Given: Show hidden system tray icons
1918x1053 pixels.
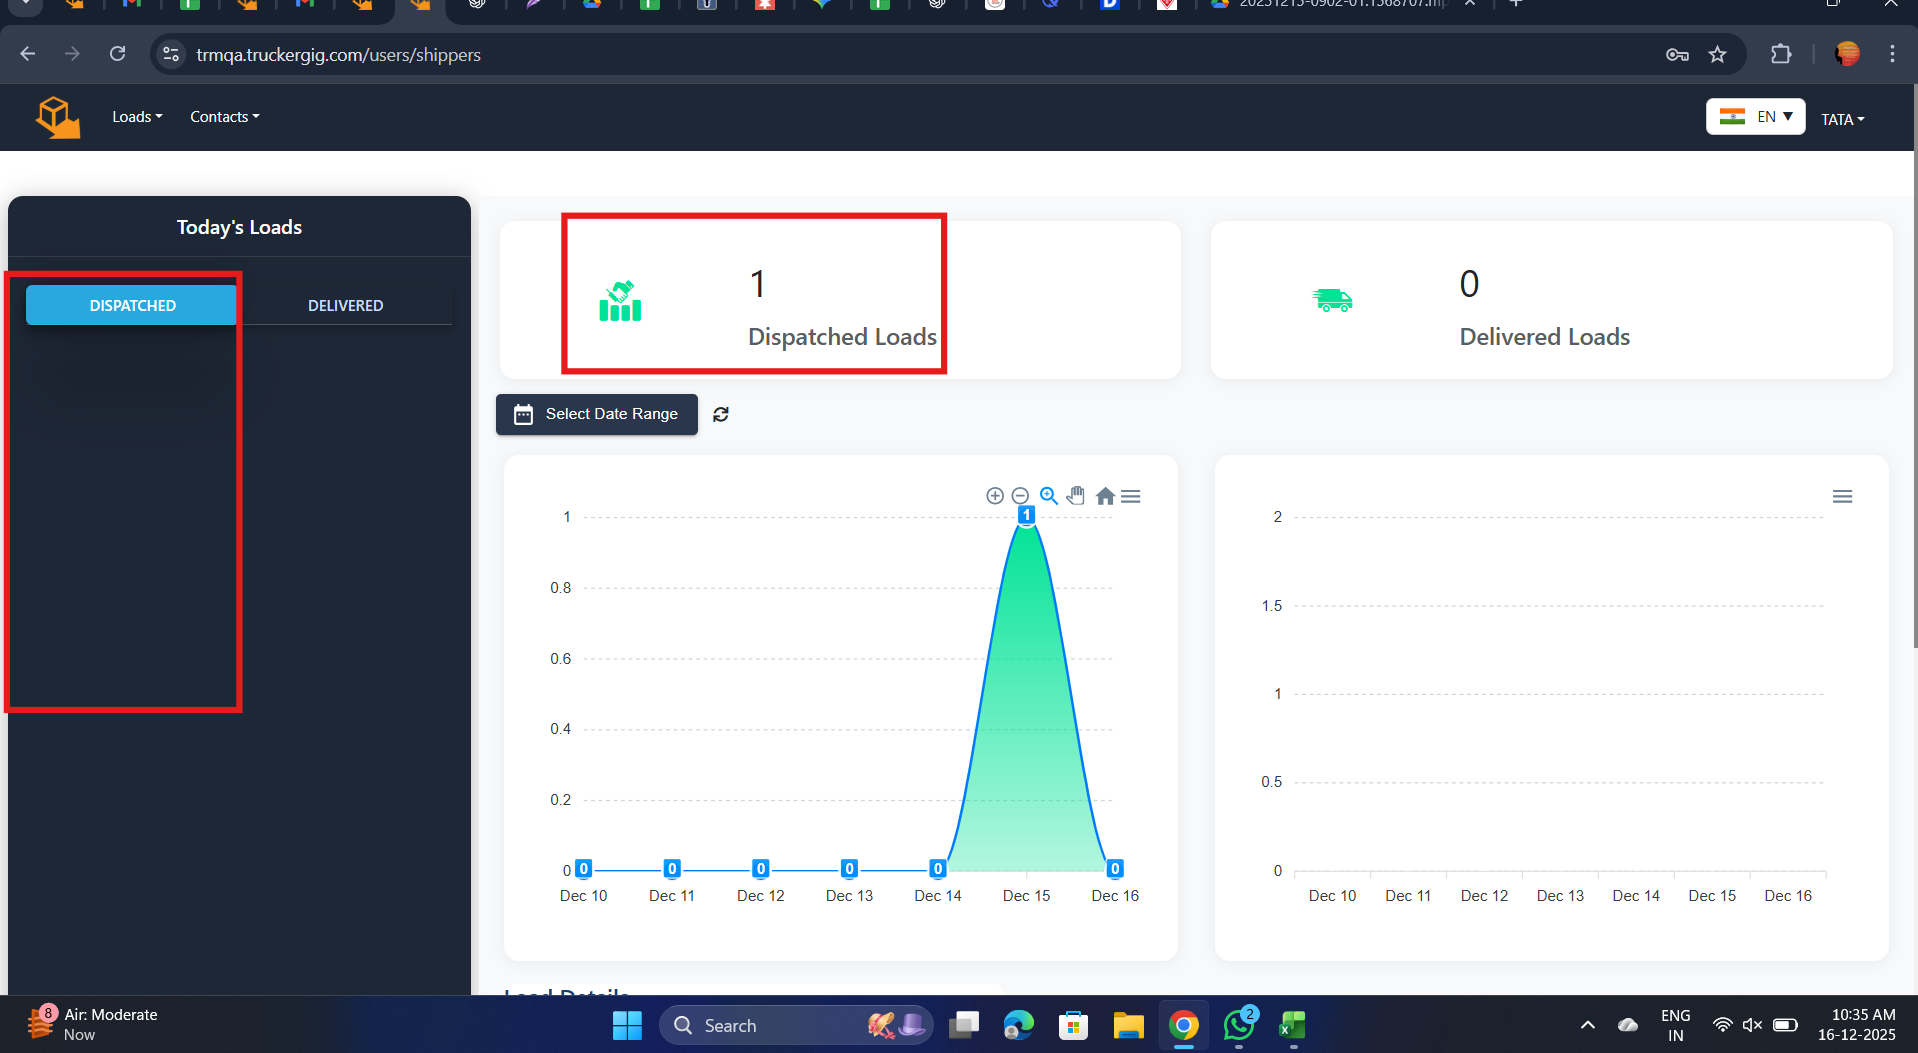Looking at the screenshot, I should 1587,1025.
